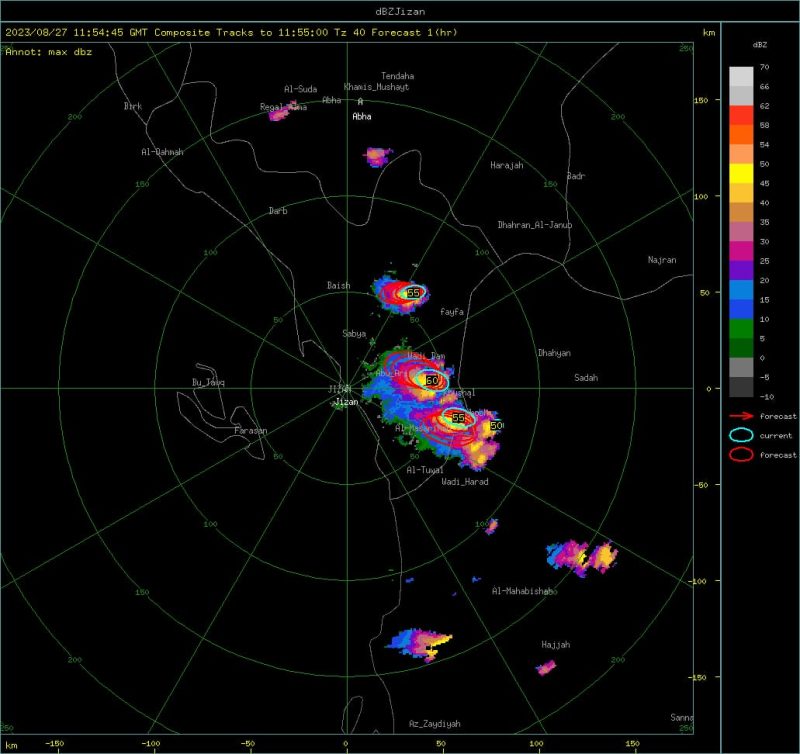Pick the purple 20–25 dBZ legend swatch
The image size is (800, 754).
tap(741, 270)
